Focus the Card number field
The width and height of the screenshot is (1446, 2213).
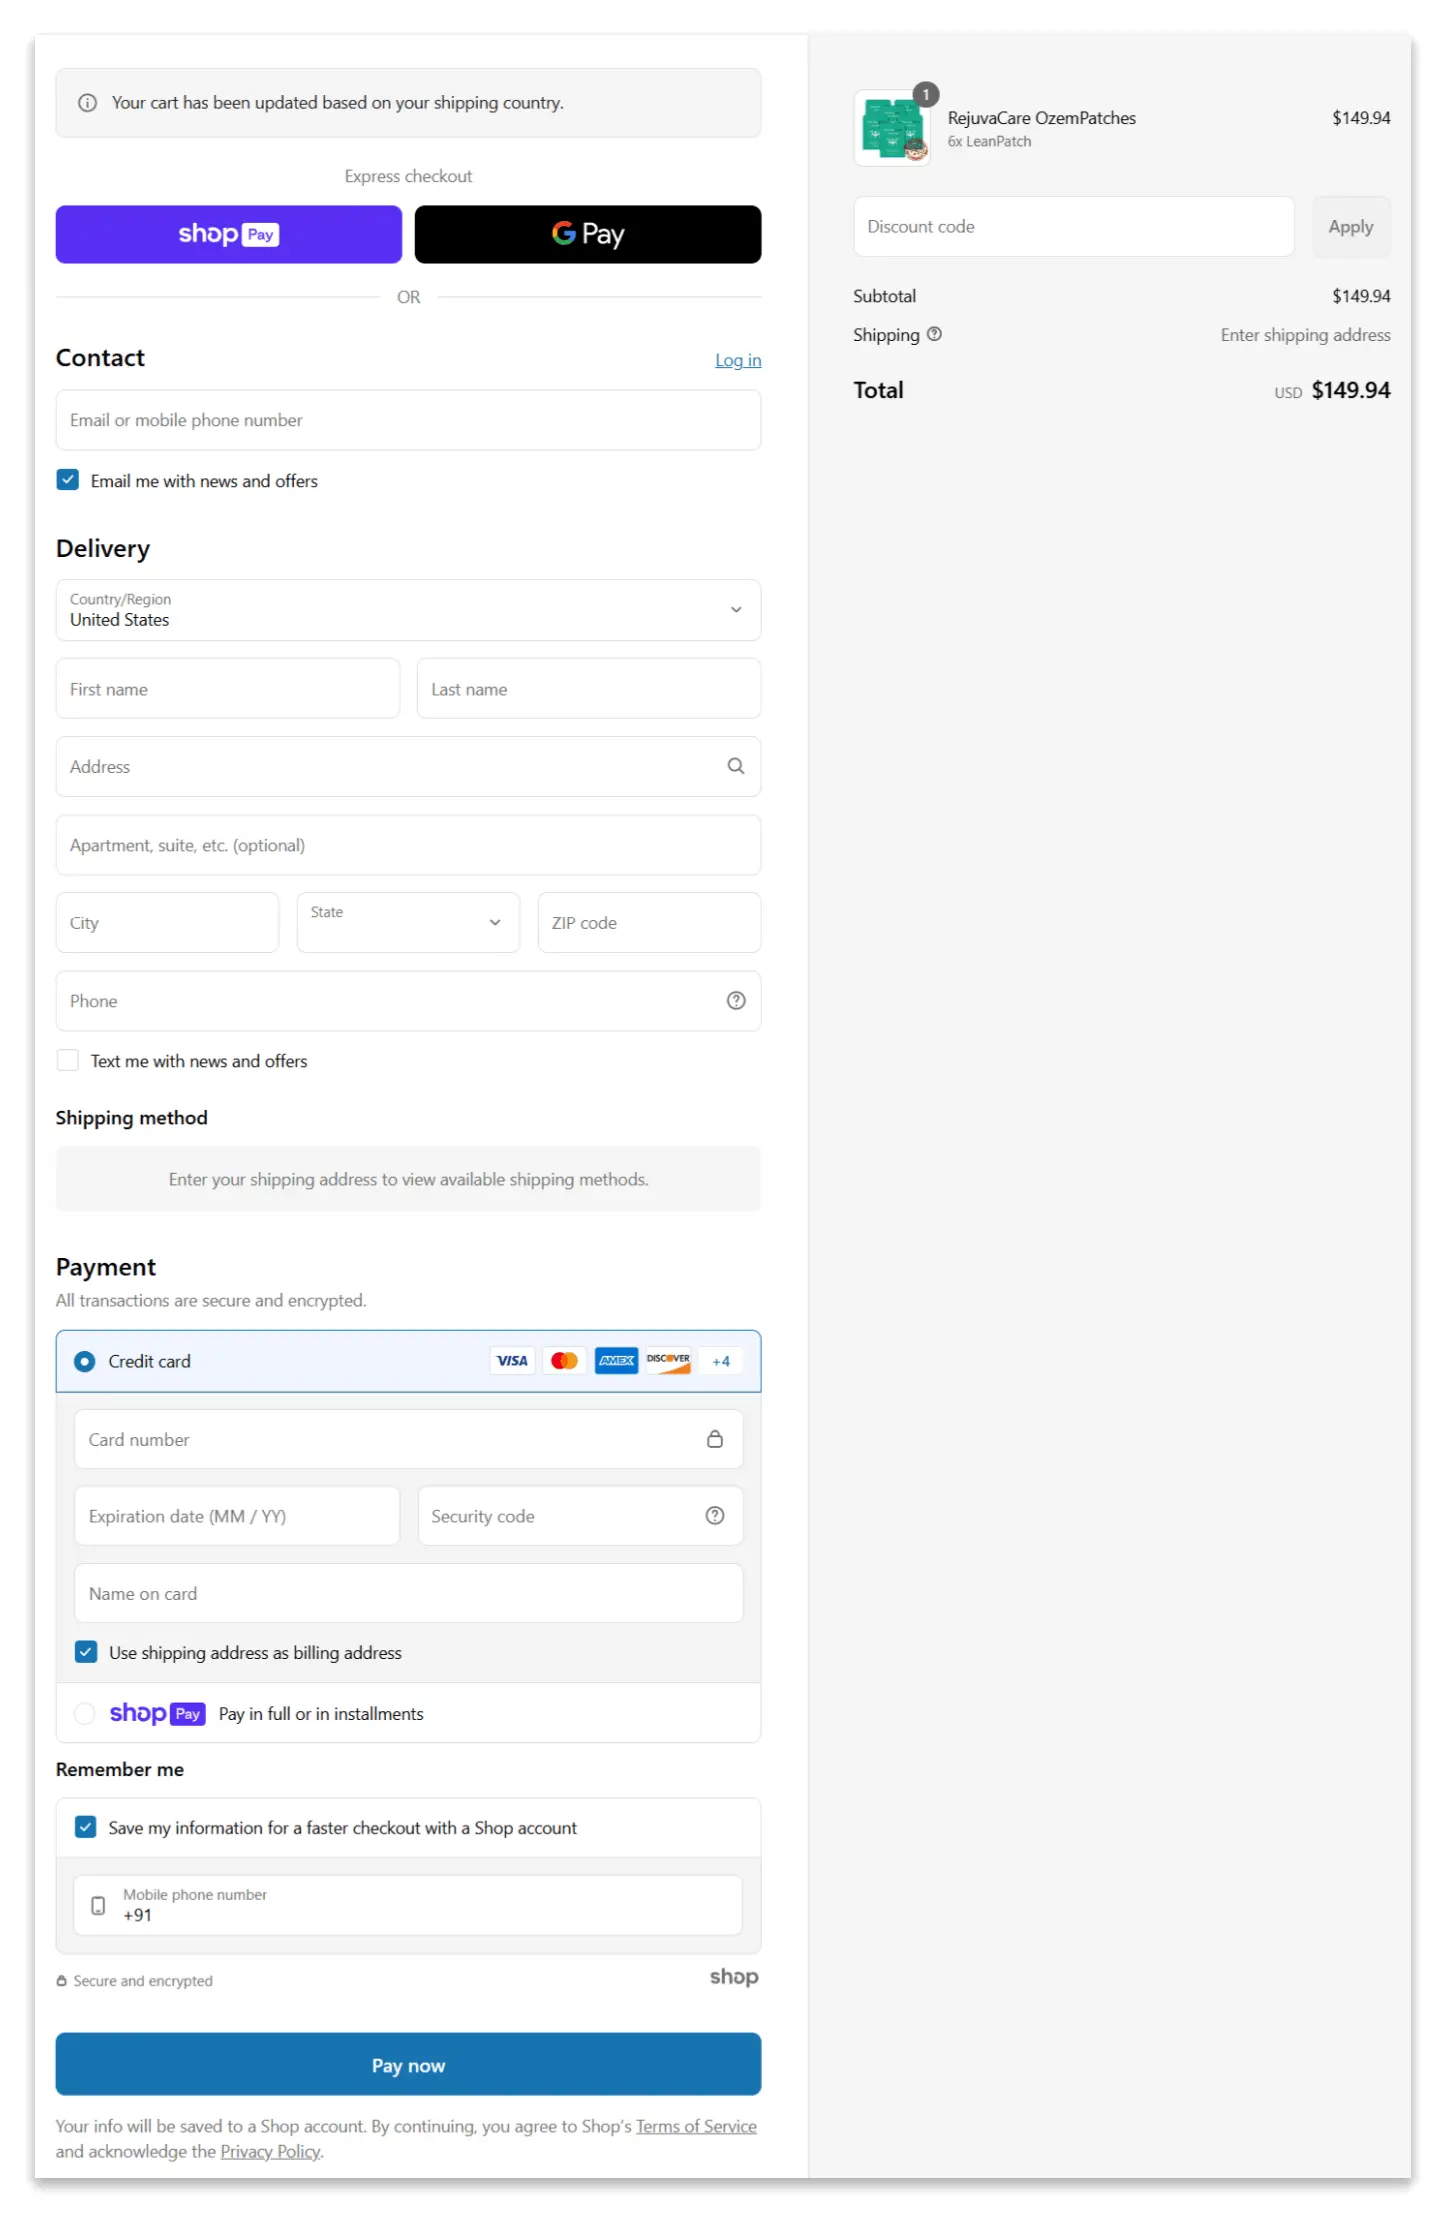[x=408, y=1439]
